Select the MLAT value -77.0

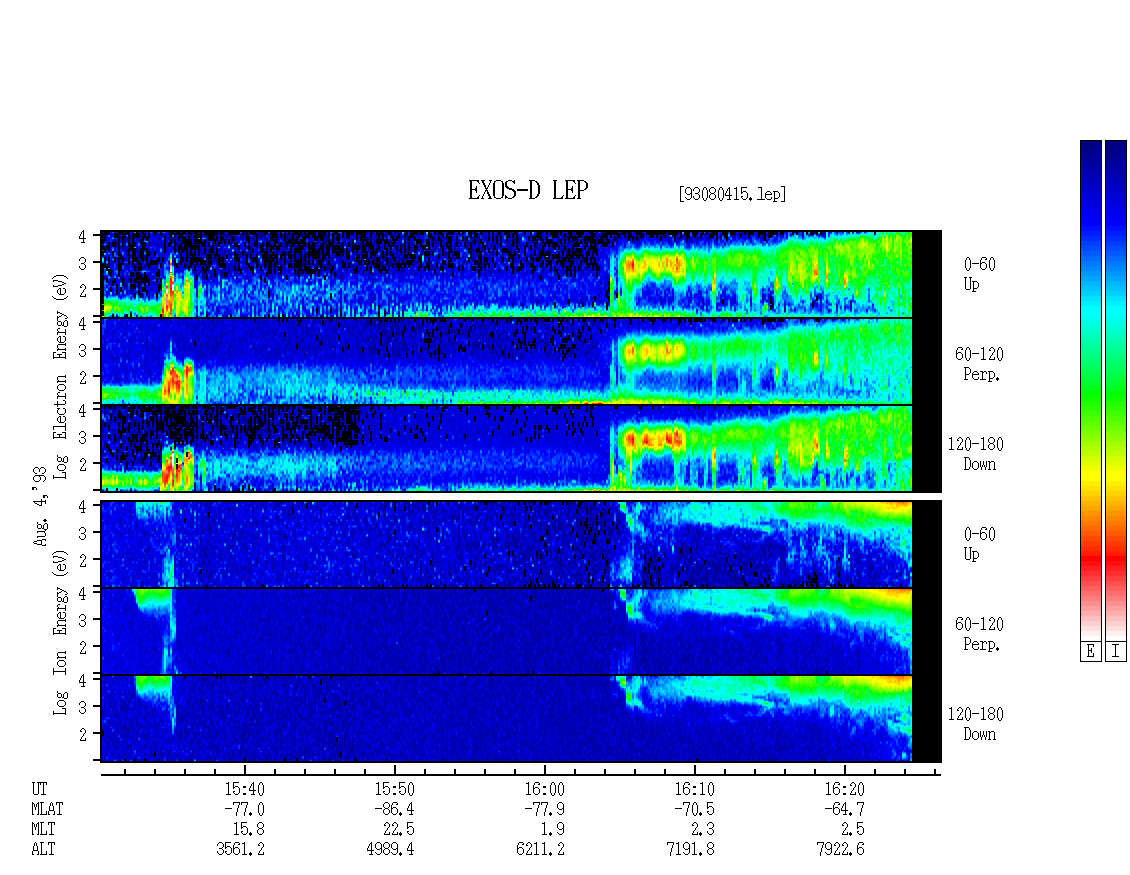click(x=244, y=809)
